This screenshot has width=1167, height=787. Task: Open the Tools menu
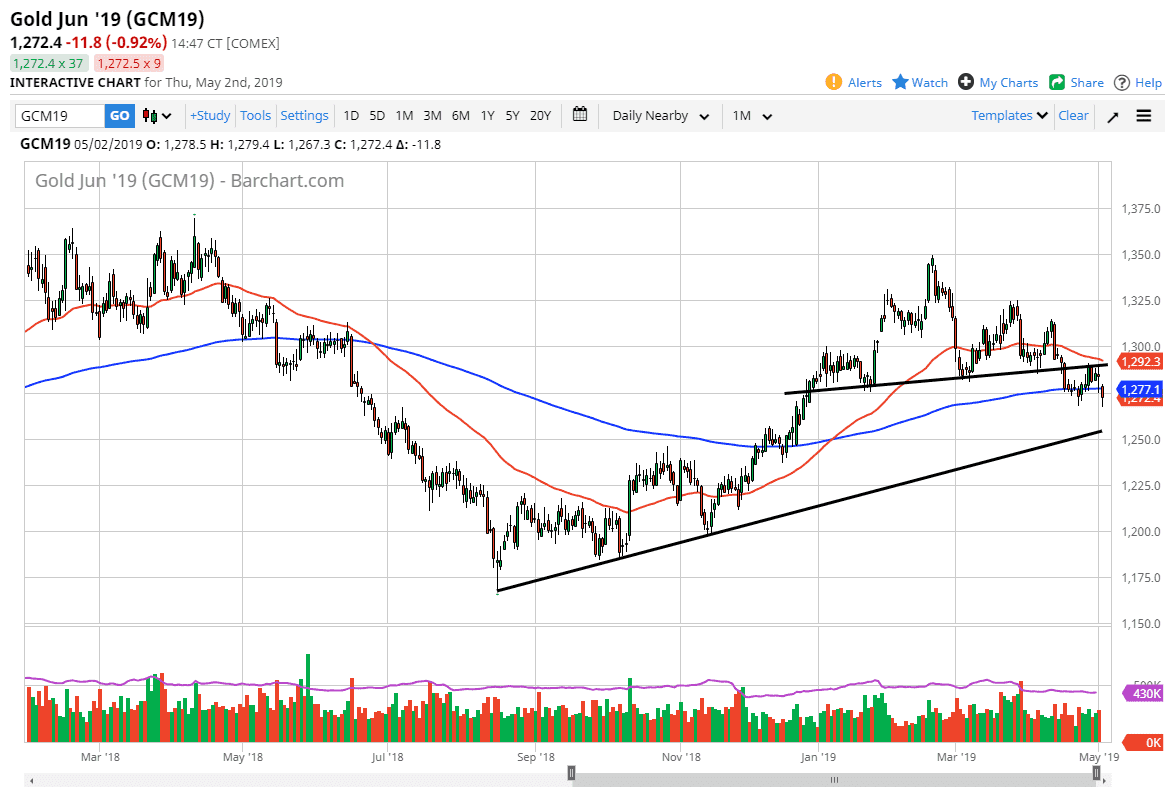pyautogui.click(x=255, y=115)
